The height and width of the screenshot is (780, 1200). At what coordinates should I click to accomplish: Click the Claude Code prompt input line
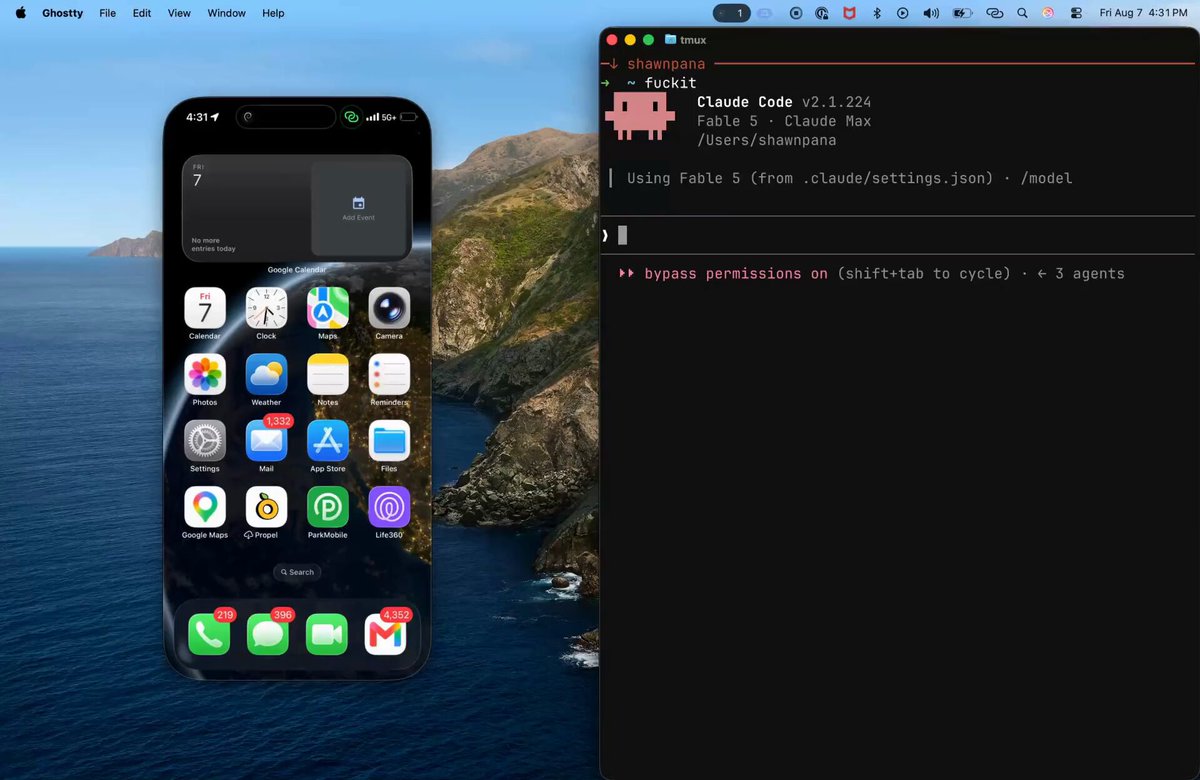click(x=897, y=235)
